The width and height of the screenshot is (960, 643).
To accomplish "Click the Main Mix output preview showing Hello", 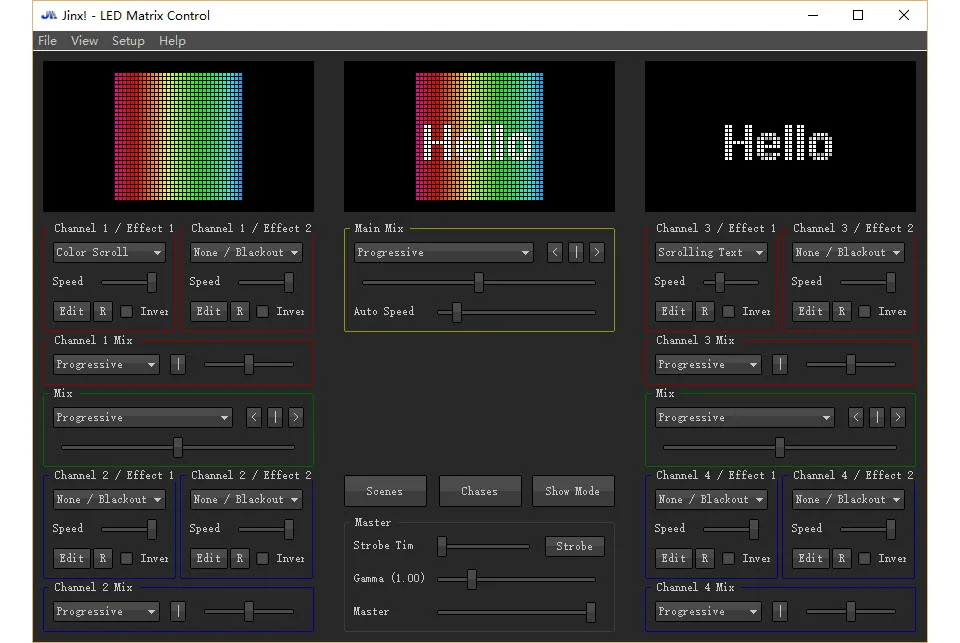I will 479,137.
